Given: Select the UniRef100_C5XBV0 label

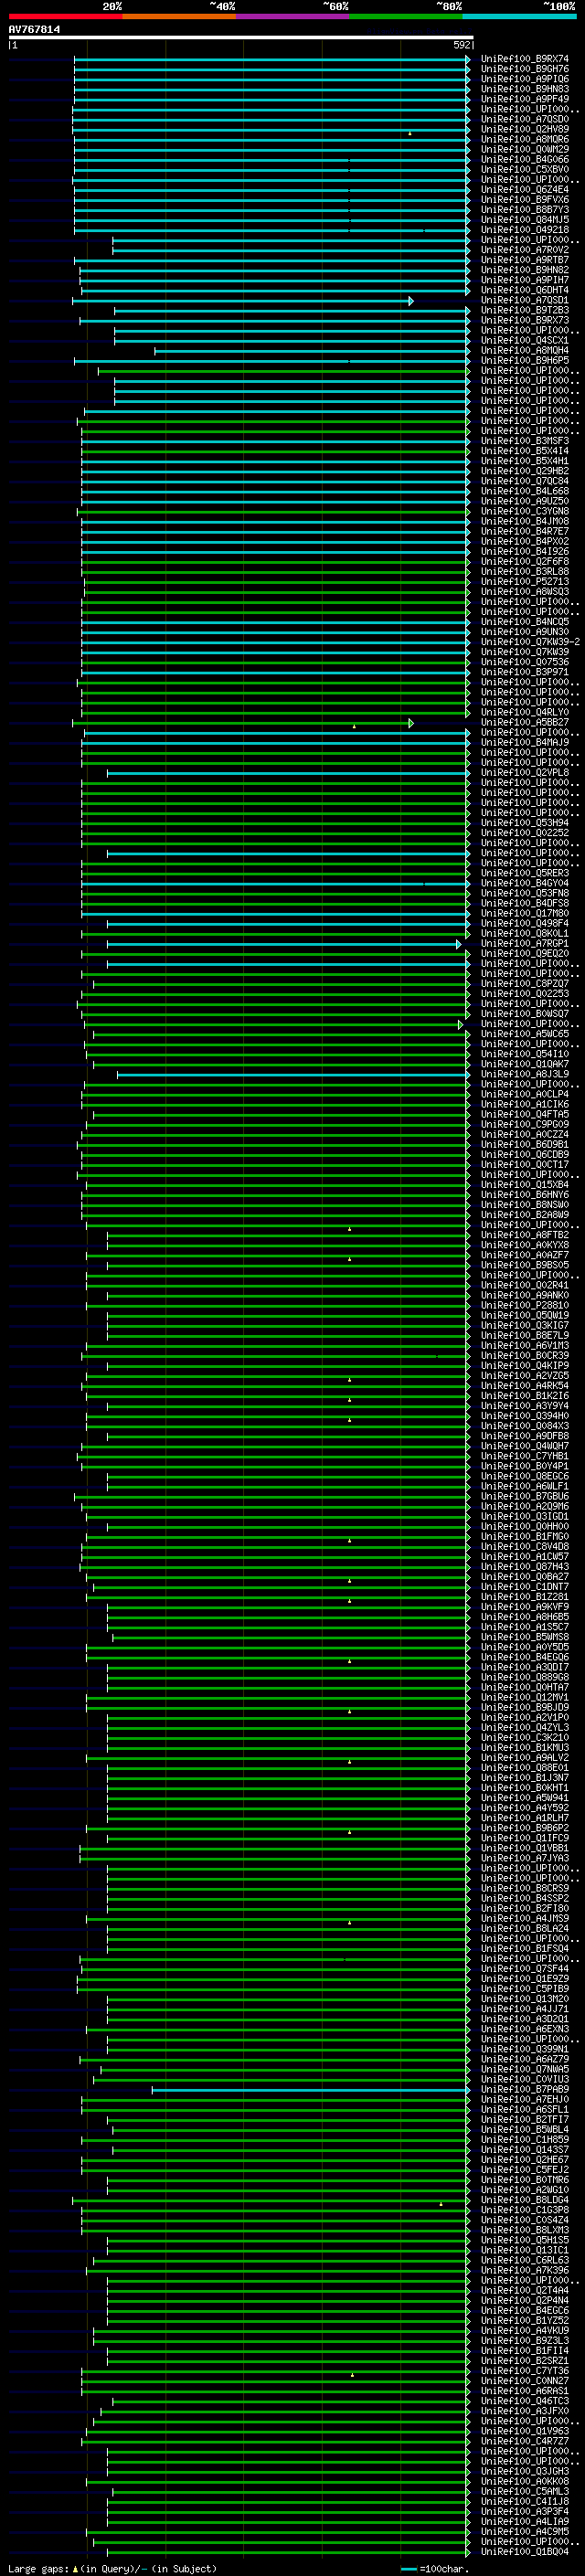Looking at the screenshot, I should tap(525, 169).
